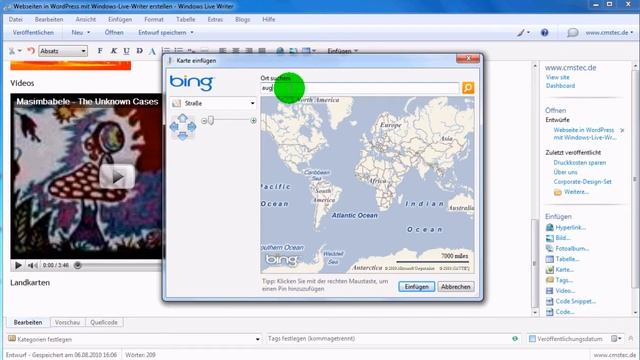Pan the Bing map up
Screen dimensions: 640x360
click(182, 118)
